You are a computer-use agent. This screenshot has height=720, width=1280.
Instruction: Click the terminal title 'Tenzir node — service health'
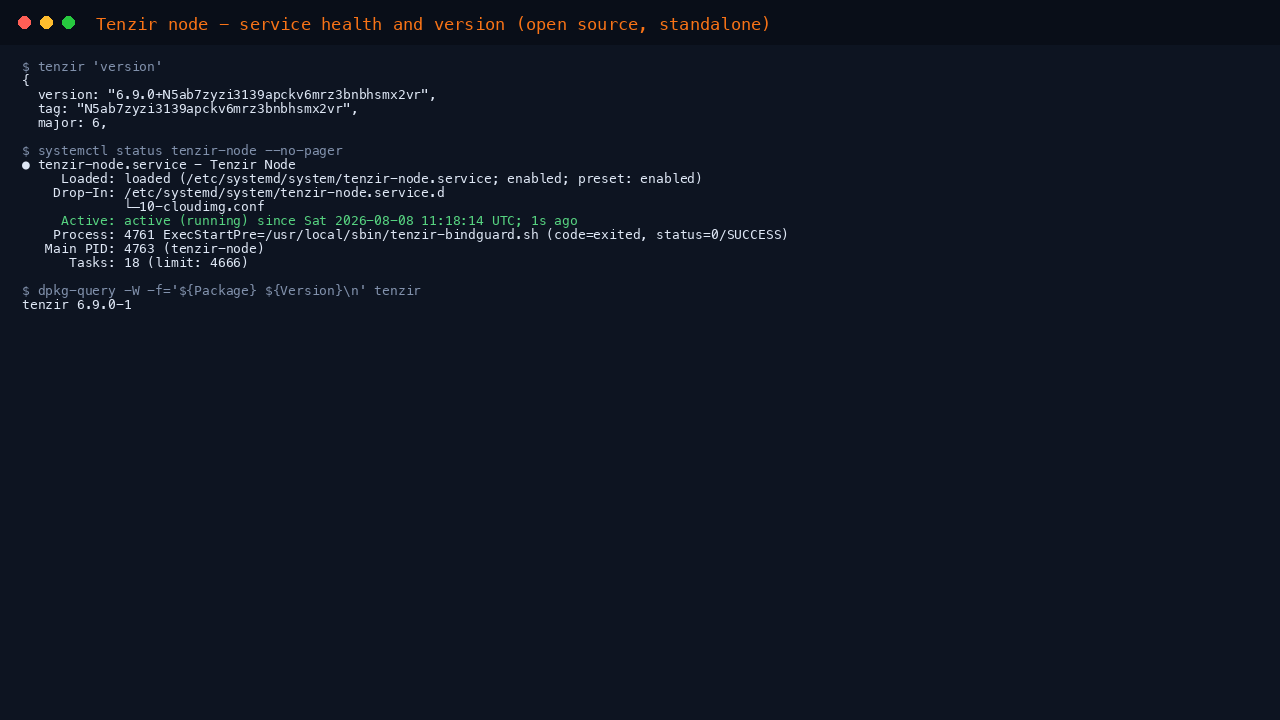tap(433, 24)
